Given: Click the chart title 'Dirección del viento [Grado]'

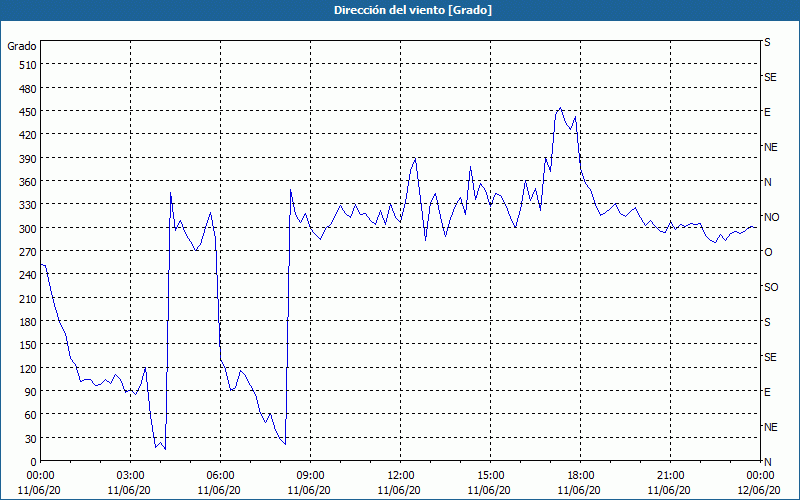Looking at the screenshot, I should point(413,10).
